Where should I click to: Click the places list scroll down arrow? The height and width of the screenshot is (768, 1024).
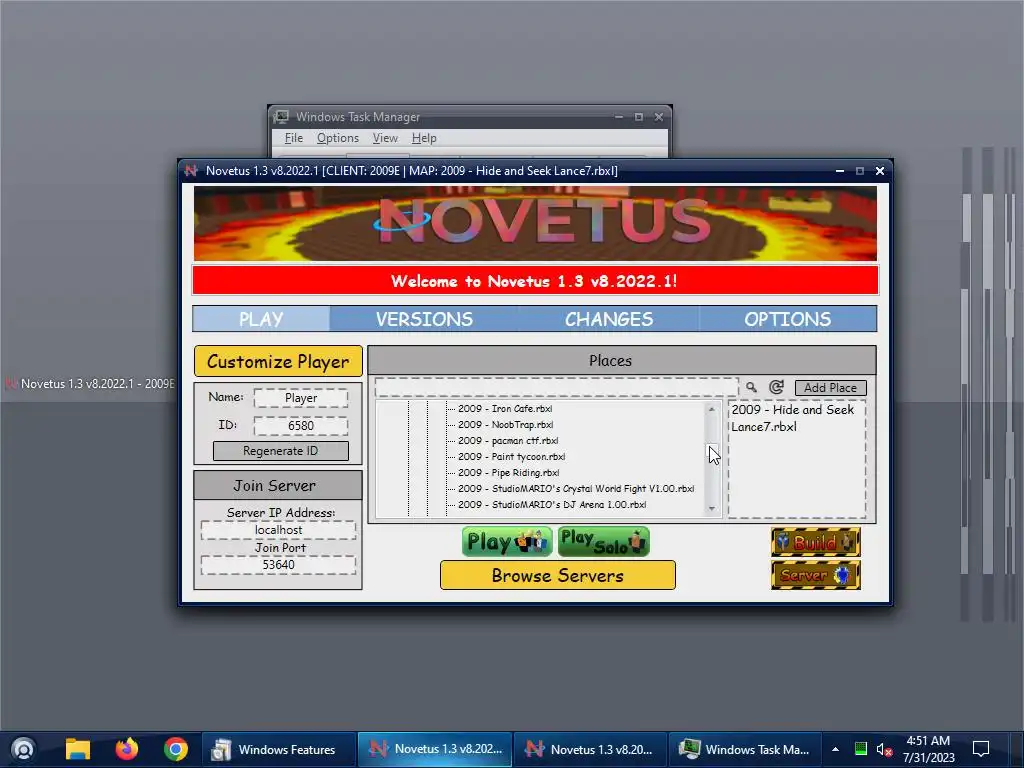[x=712, y=509]
